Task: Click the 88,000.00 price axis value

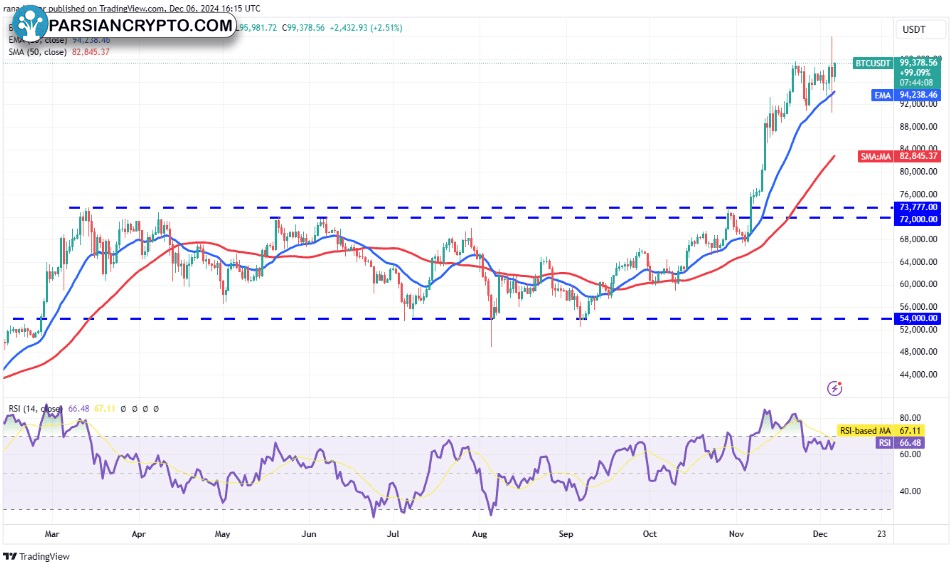Action: tap(918, 127)
